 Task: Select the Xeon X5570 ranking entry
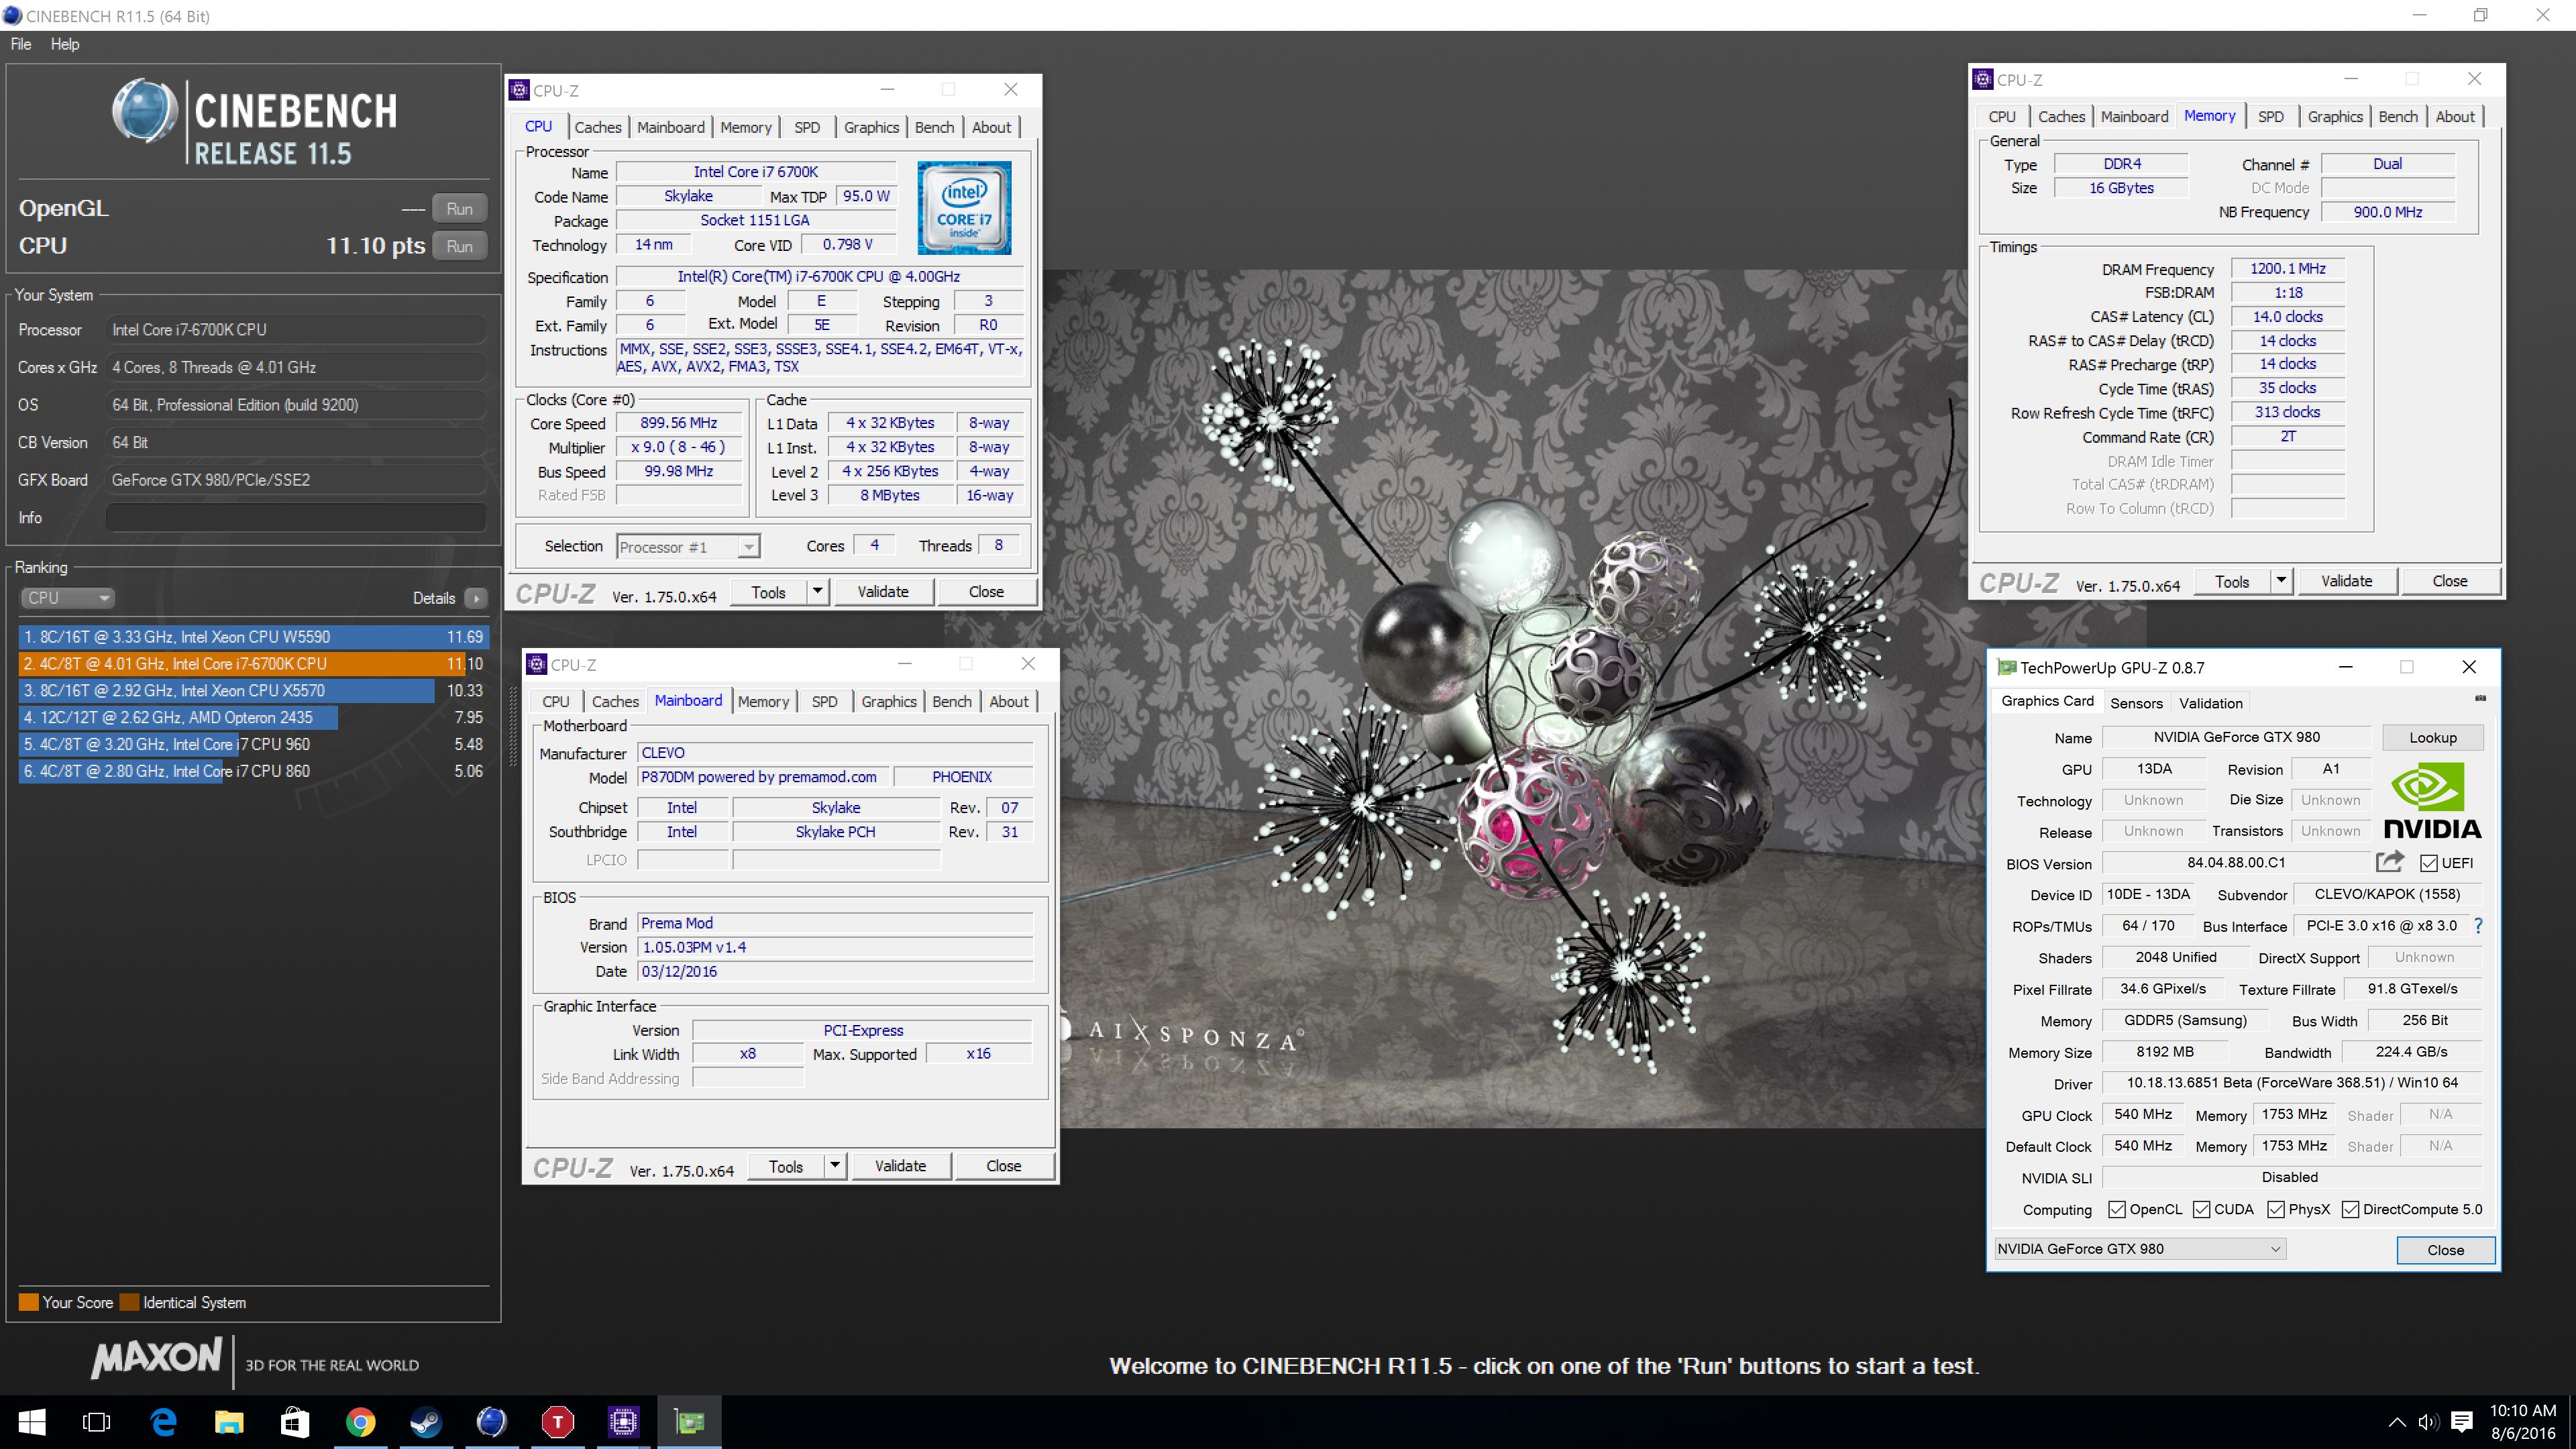click(253, 691)
